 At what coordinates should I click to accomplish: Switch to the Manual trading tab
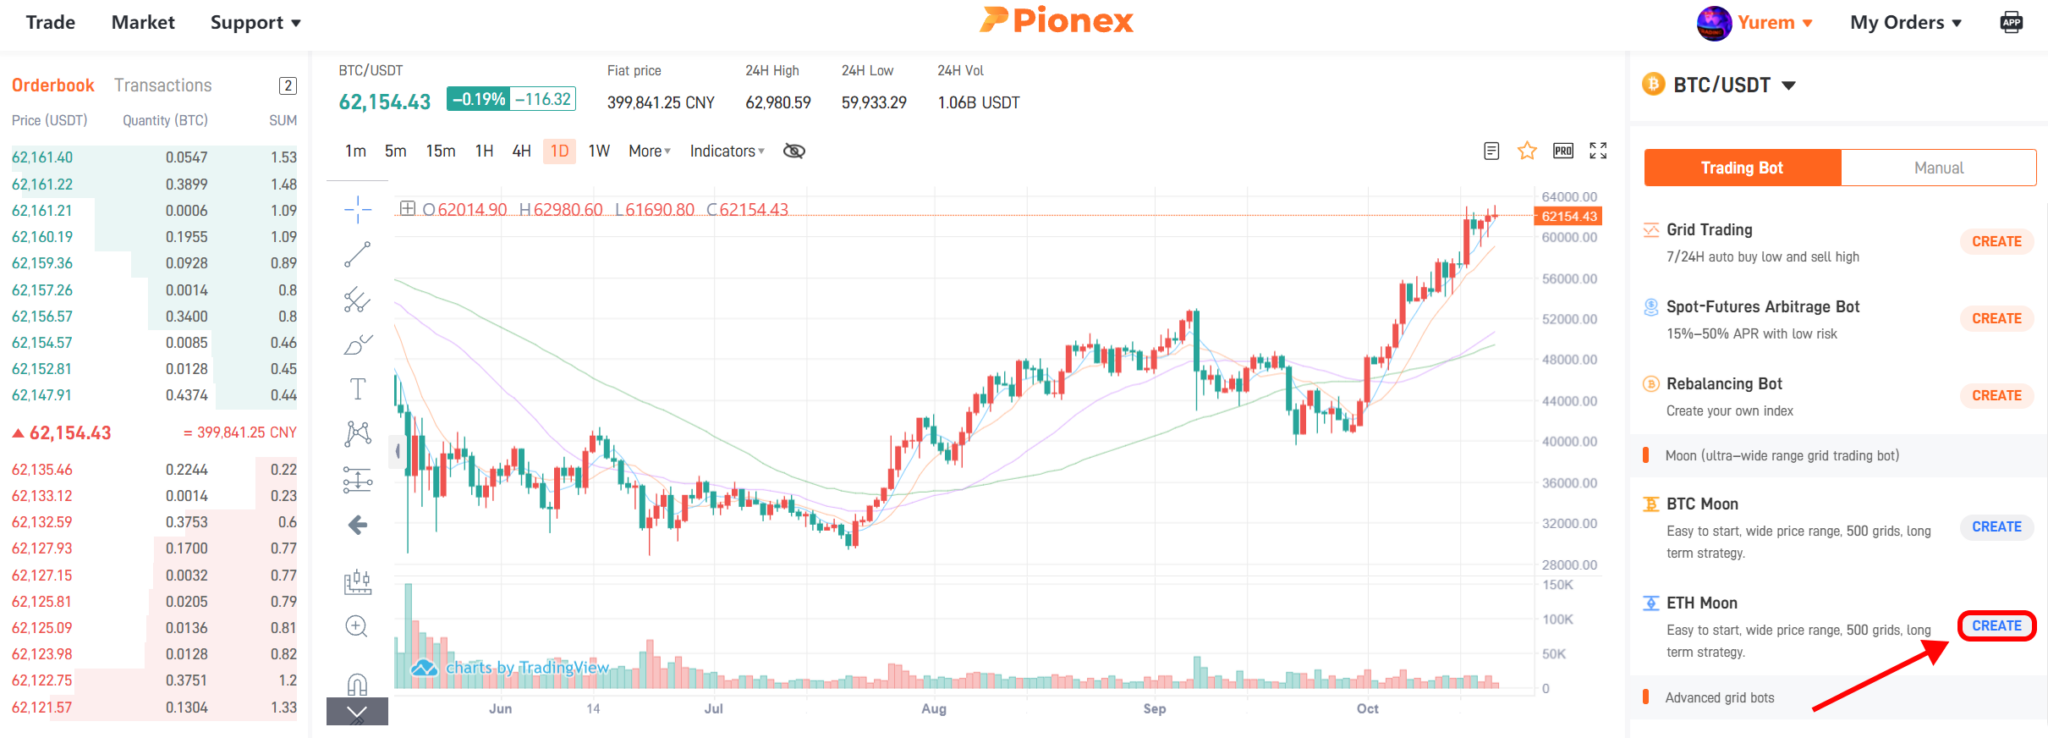(x=1937, y=167)
